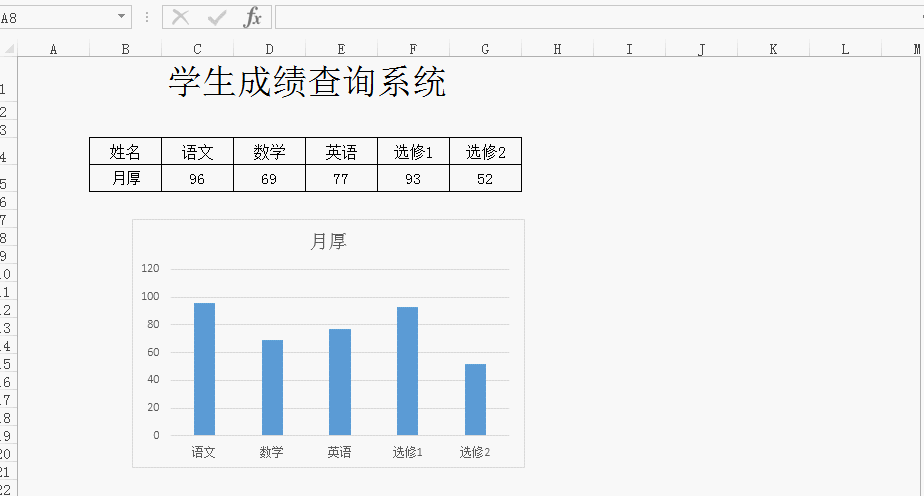924x496 pixels.
Task: Click the Cancel X icon in formula bar
Action: point(180,18)
